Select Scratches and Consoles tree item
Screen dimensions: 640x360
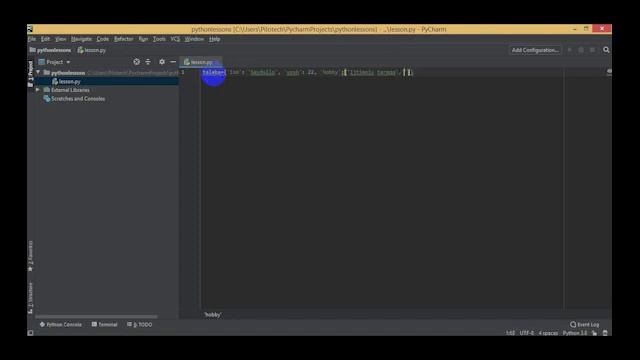pyautogui.click(x=78, y=99)
